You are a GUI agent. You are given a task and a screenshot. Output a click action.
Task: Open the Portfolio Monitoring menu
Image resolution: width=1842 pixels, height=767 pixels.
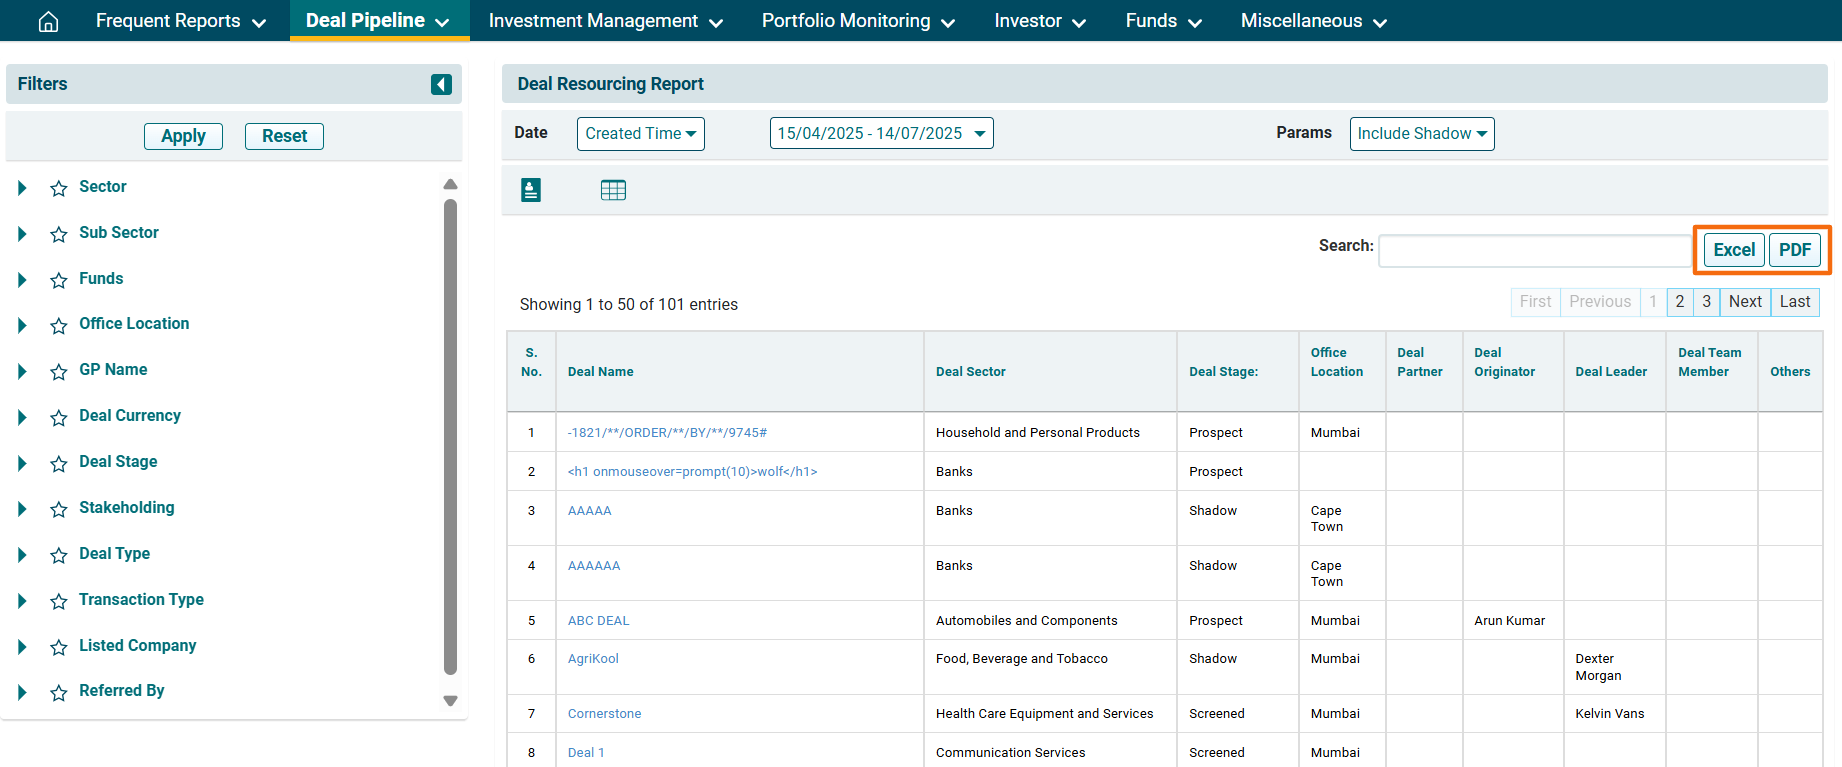[858, 21]
